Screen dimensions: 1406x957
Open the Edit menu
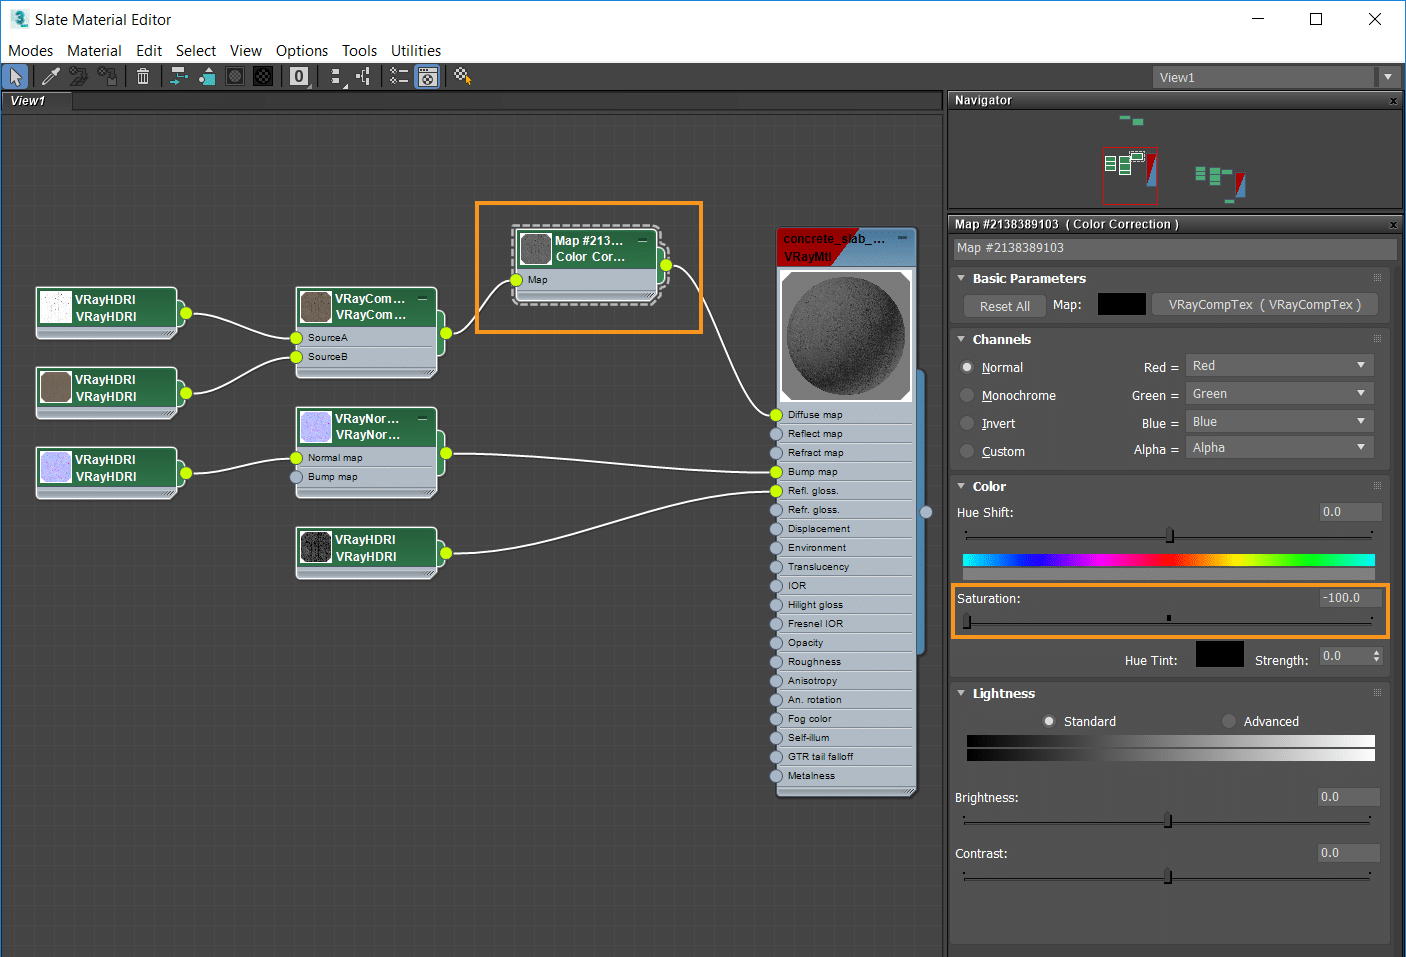pyautogui.click(x=149, y=51)
